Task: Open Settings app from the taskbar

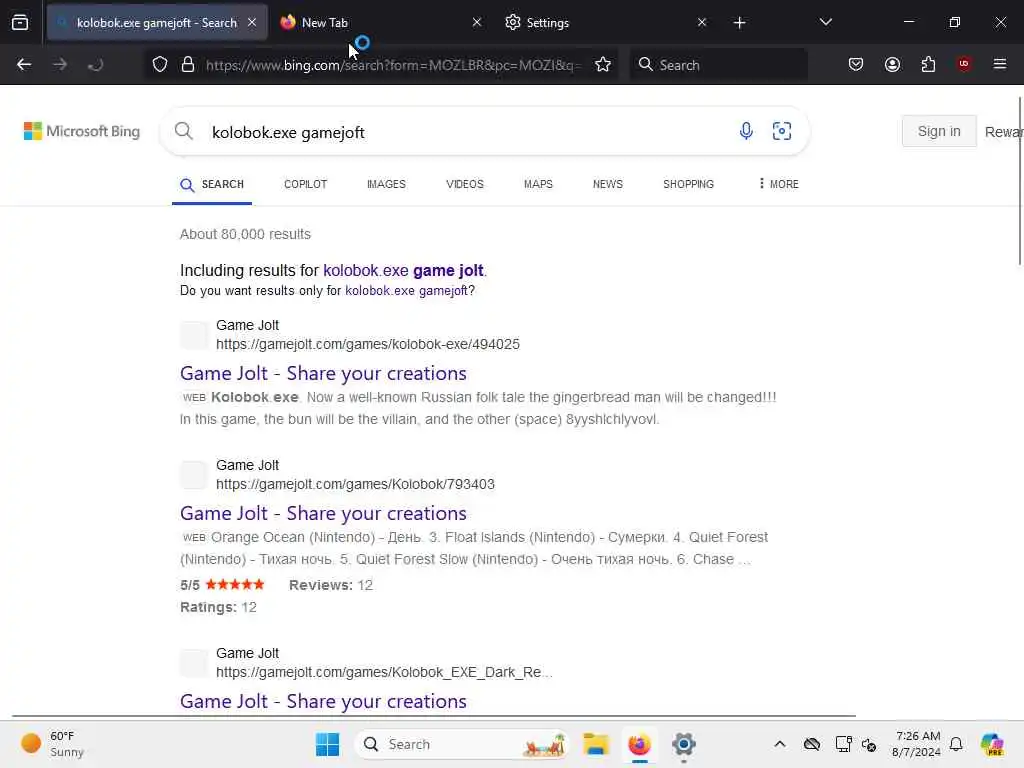Action: [683, 744]
